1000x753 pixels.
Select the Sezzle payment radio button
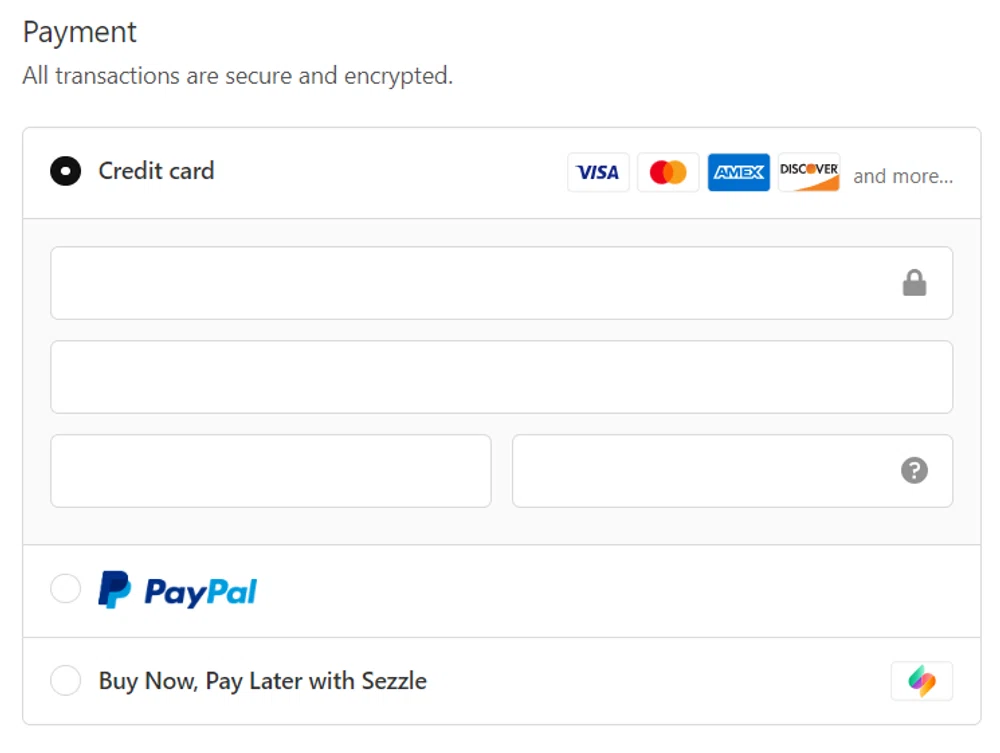pyautogui.click(x=66, y=680)
